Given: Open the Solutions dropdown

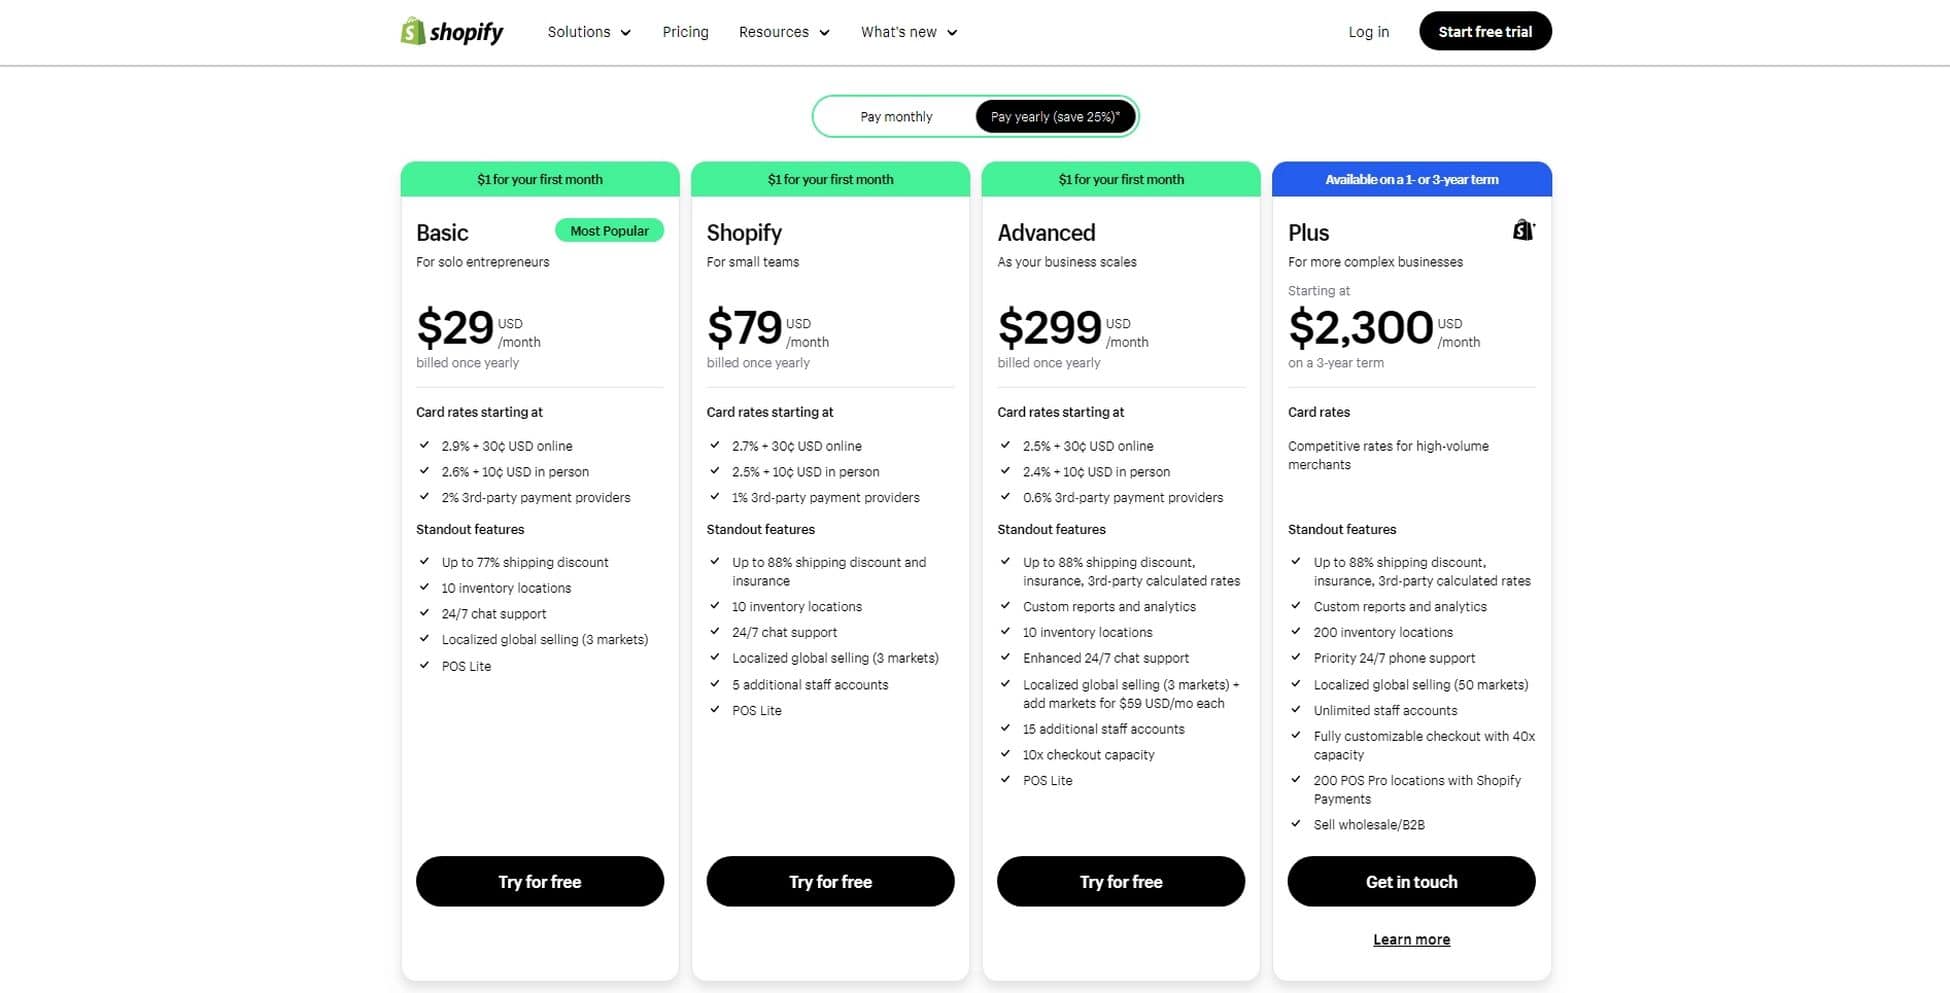Looking at the screenshot, I should click(x=588, y=31).
